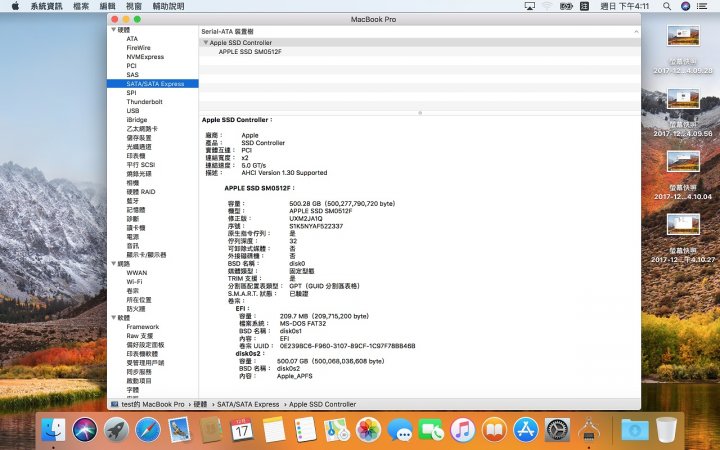The image size is (720, 450).
Task: Open the 視窗 menu
Action: point(134,6)
